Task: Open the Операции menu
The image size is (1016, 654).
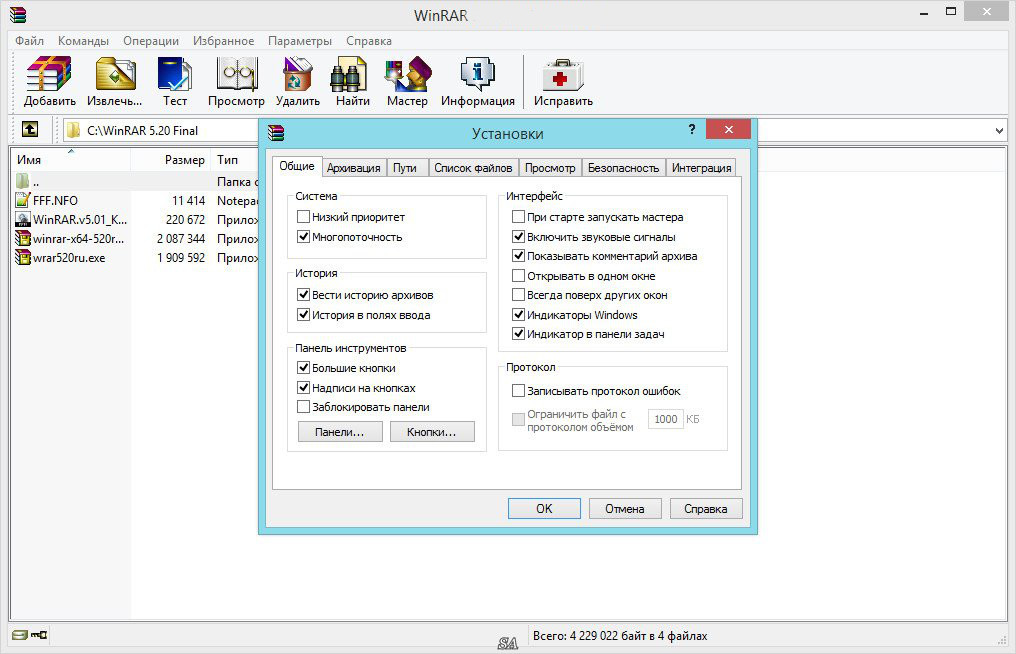Action: [151, 41]
